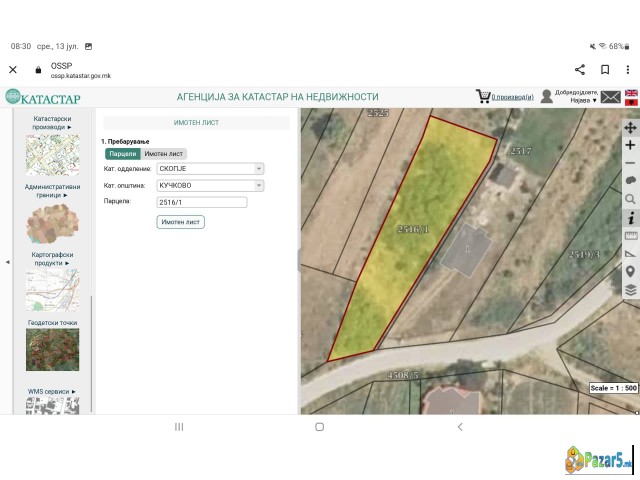
Task: Zoom in with the plus tool
Action: (630, 145)
